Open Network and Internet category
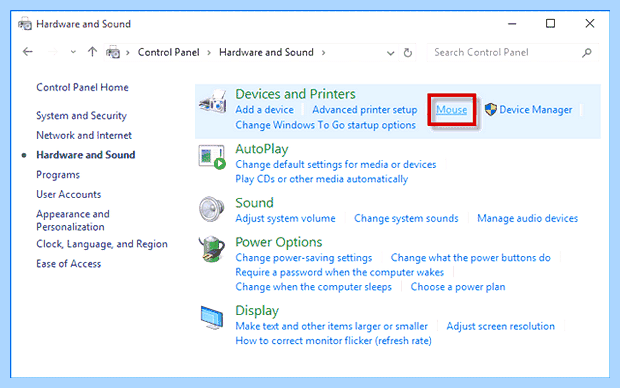This screenshot has height=388, width=620. 84,135
